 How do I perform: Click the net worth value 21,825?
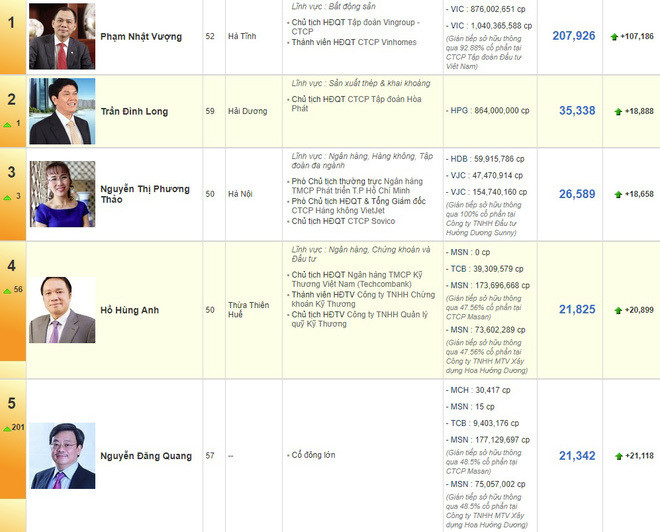[577, 310]
